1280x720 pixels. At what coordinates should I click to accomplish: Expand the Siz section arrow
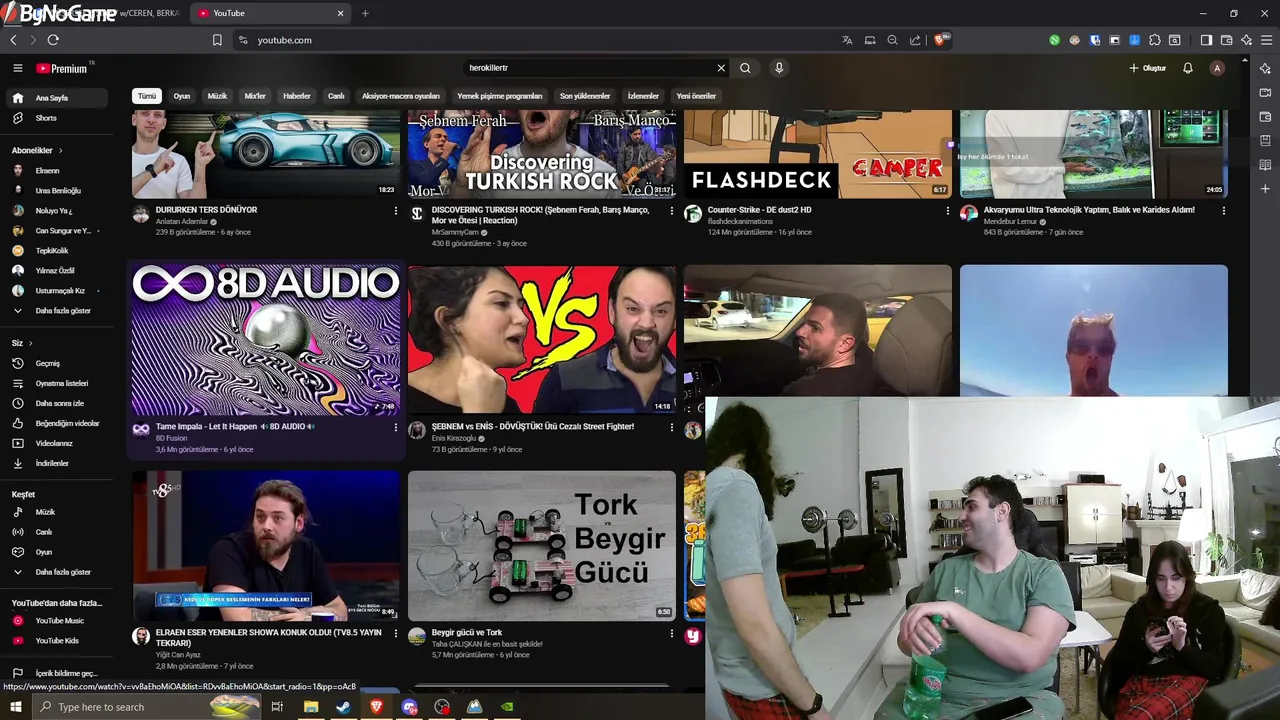point(30,343)
